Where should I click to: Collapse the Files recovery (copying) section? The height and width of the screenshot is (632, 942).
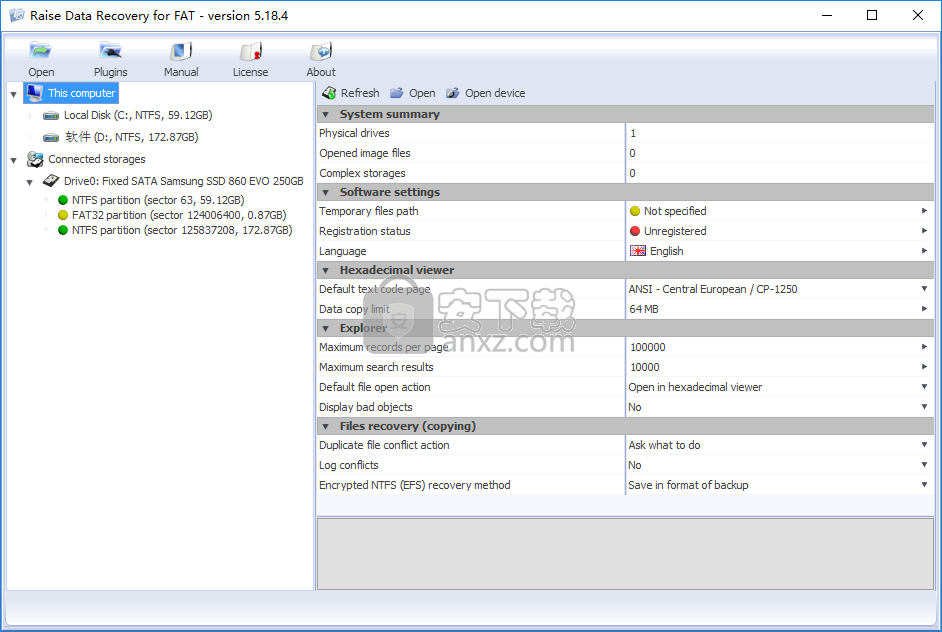326,427
